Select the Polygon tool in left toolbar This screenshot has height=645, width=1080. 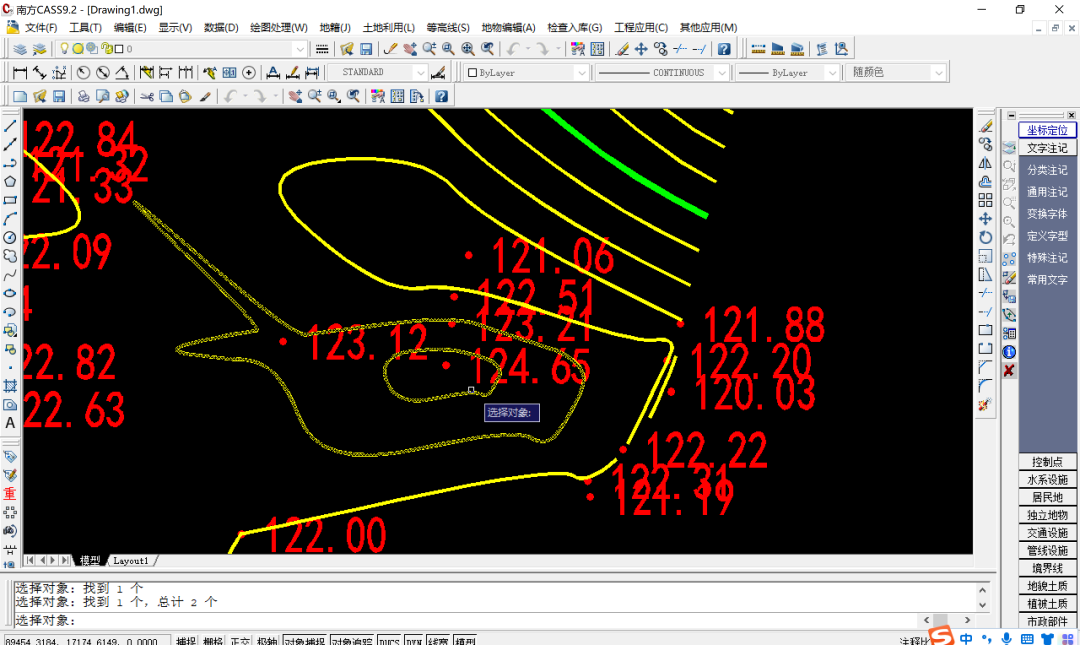[x=10, y=181]
